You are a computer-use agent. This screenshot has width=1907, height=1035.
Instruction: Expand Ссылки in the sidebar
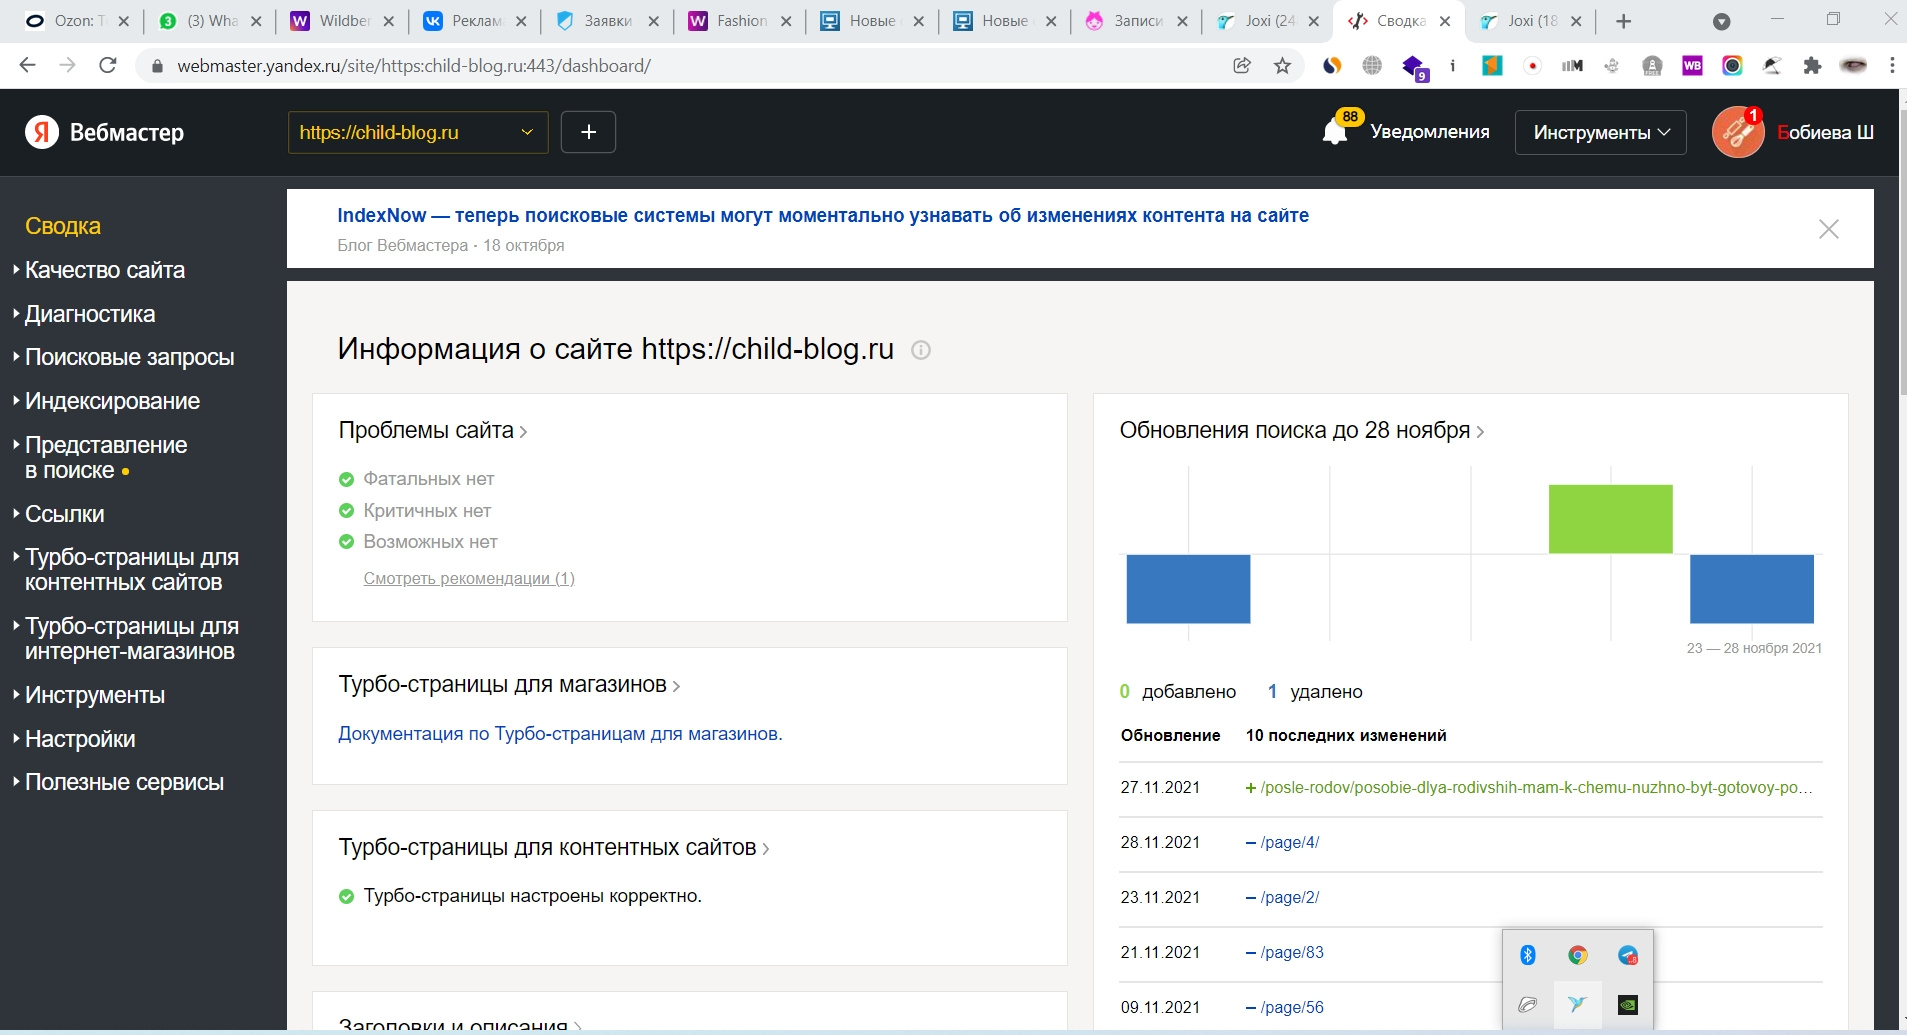64,514
